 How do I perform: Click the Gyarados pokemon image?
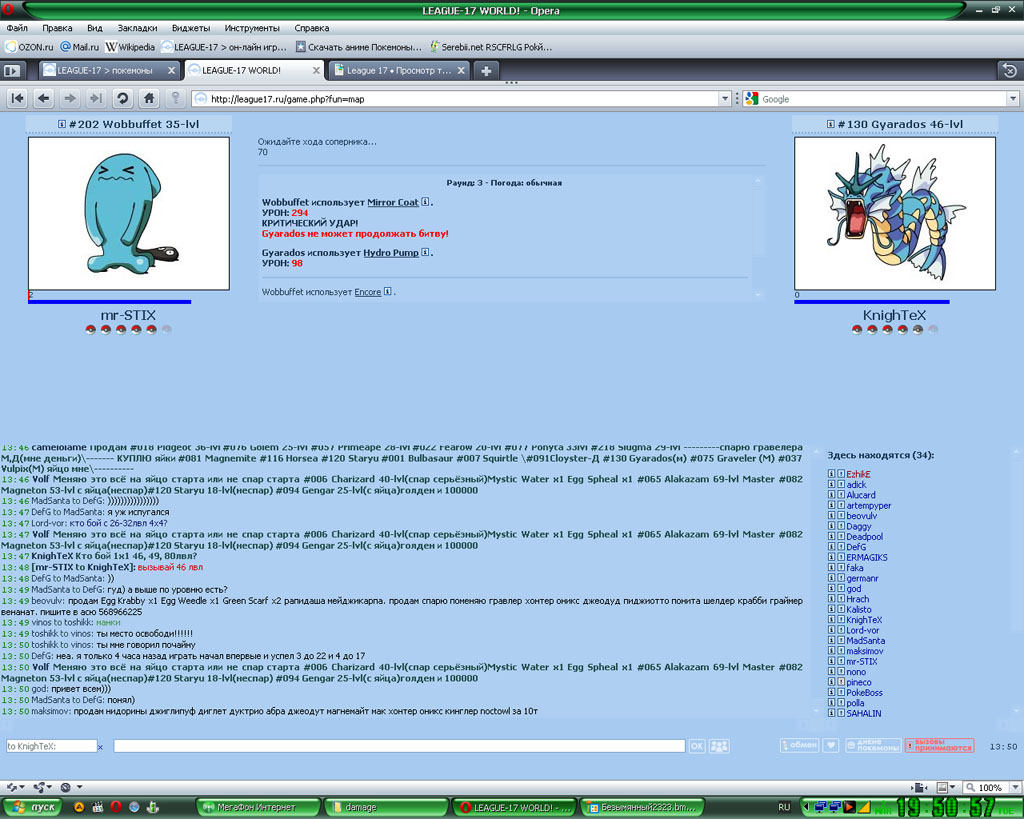pos(895,214)
